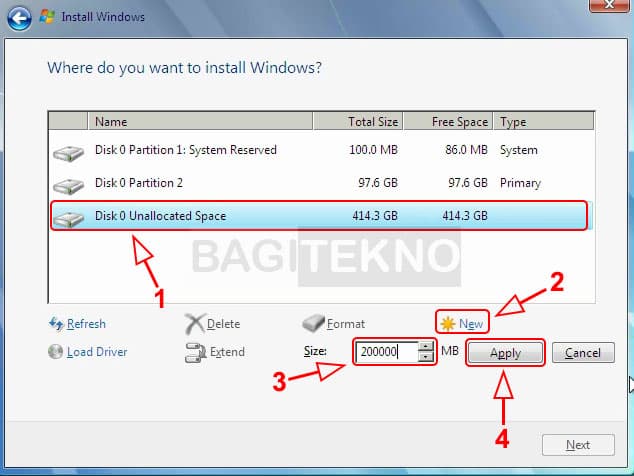Screen dimensions: 634x476
Task: Click the 97.6 GB free space cell
Action: tap(468, 183)
